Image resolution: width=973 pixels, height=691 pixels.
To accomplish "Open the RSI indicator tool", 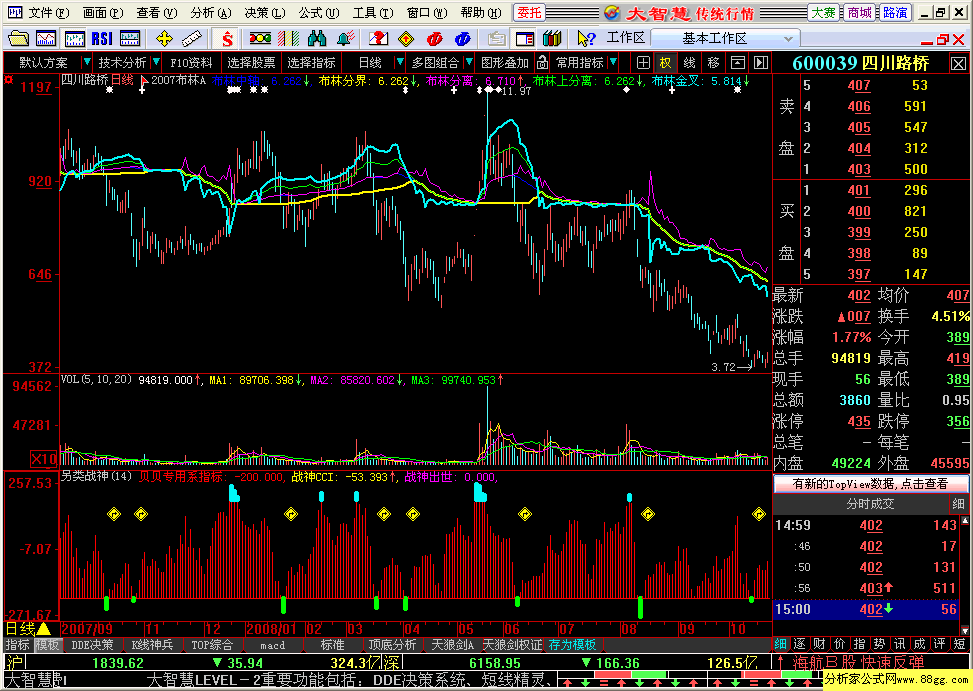I will (x=102, y=38).
